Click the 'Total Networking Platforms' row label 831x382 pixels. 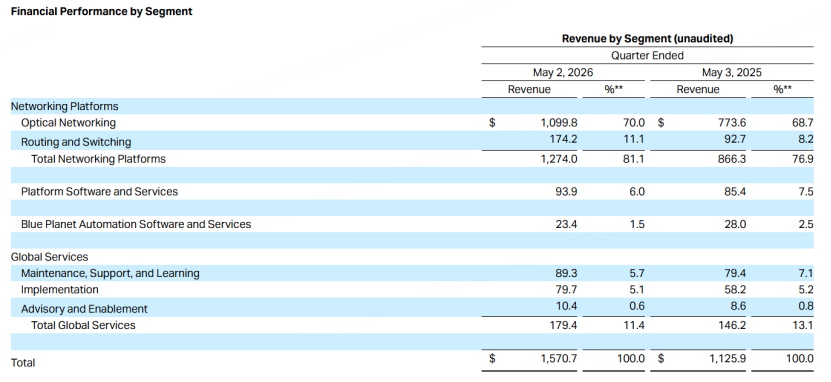pos(99,159)
